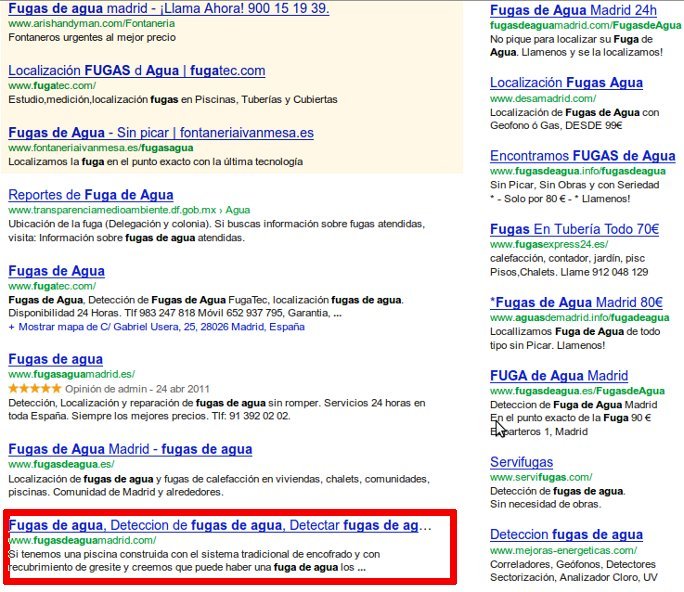Expand 'Mostrar mapa de C/ Gabriel Usera' link
The width and height of the screenshot is (684, 592).
point(157,327)
